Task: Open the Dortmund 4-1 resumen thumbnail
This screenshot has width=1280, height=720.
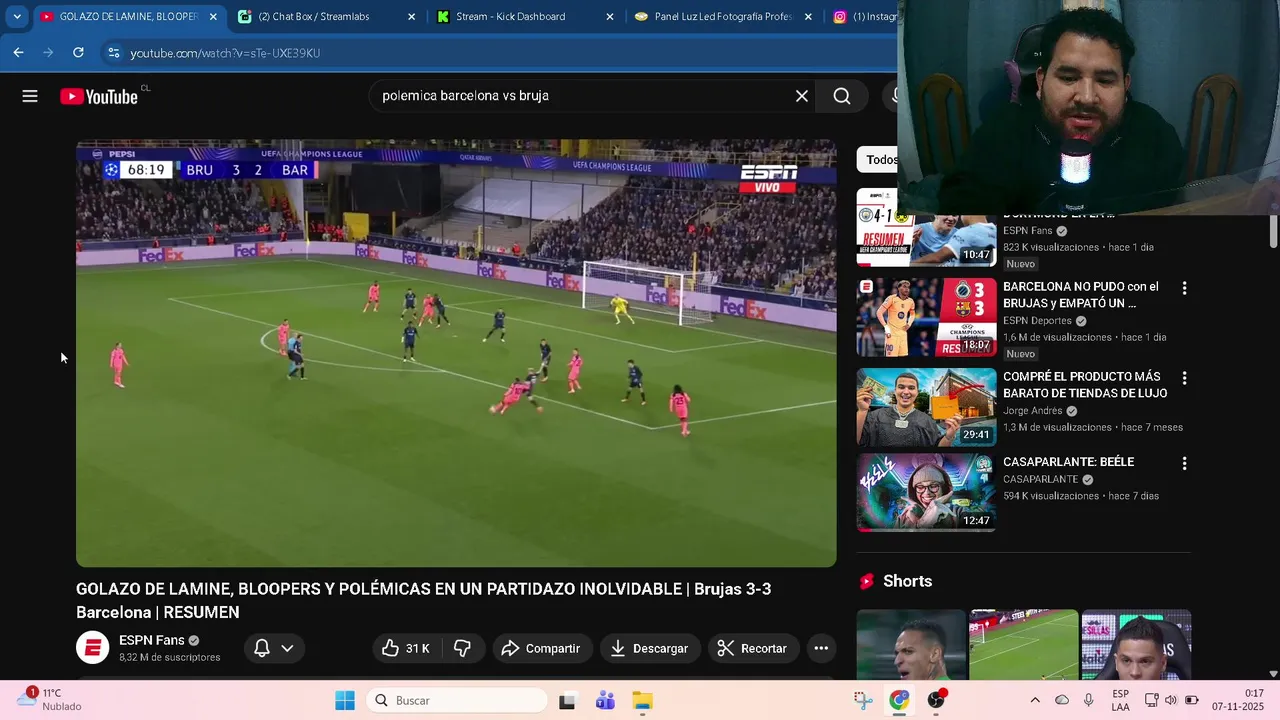Action: [x=926, y=227]
